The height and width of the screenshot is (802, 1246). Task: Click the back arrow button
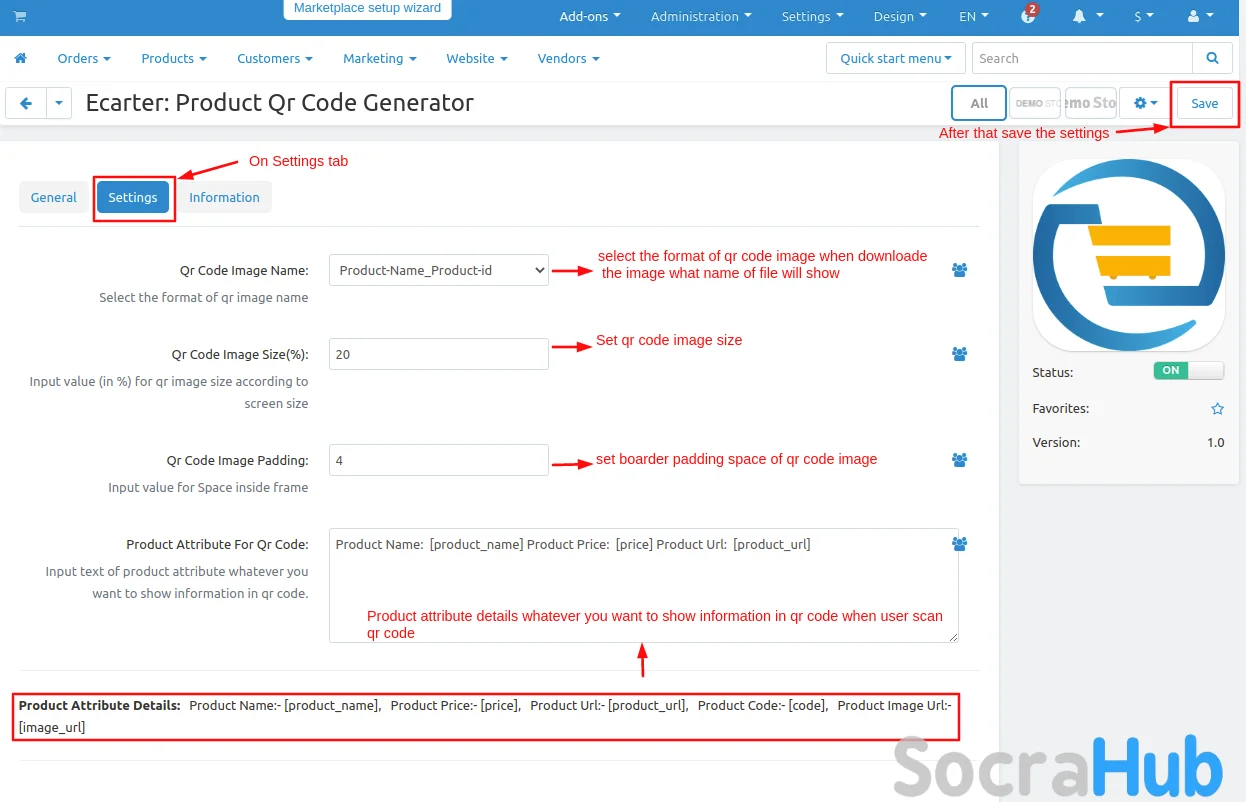(x=26, y=103)
